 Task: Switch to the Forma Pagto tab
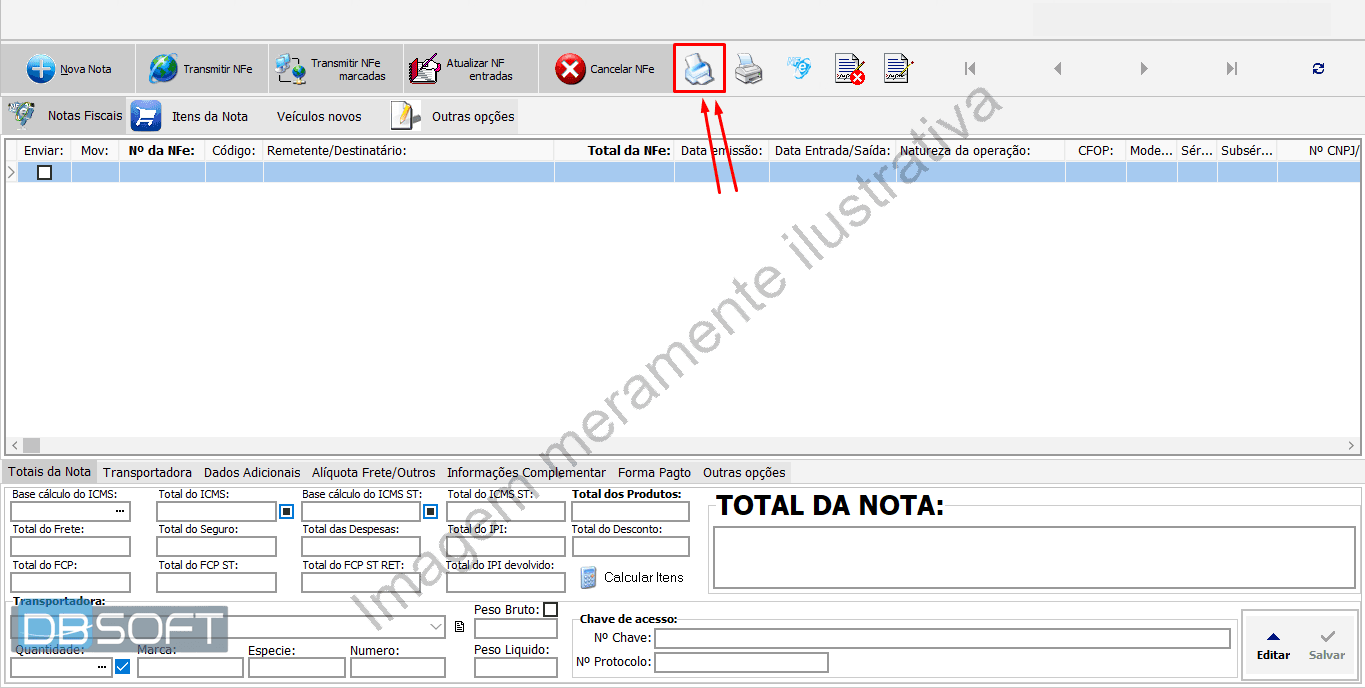[654, 472]
